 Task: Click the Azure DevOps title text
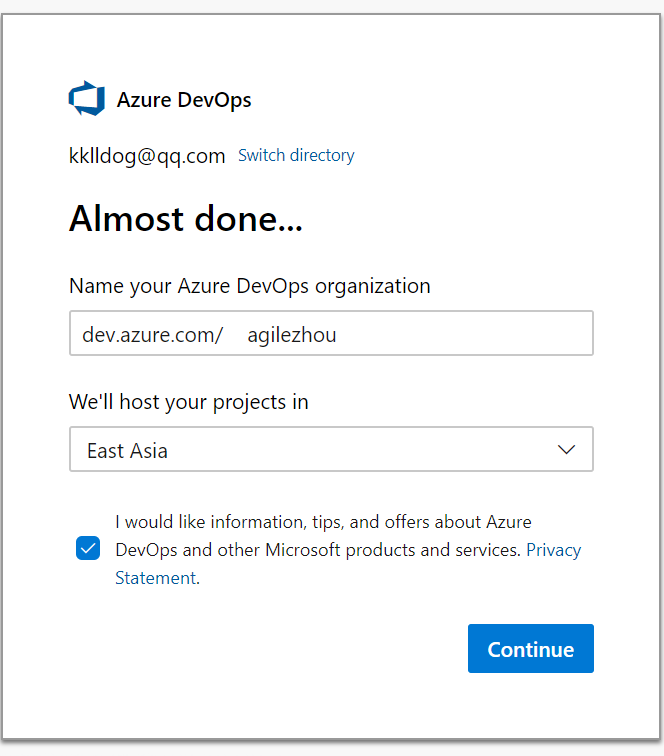click(184, 100)
